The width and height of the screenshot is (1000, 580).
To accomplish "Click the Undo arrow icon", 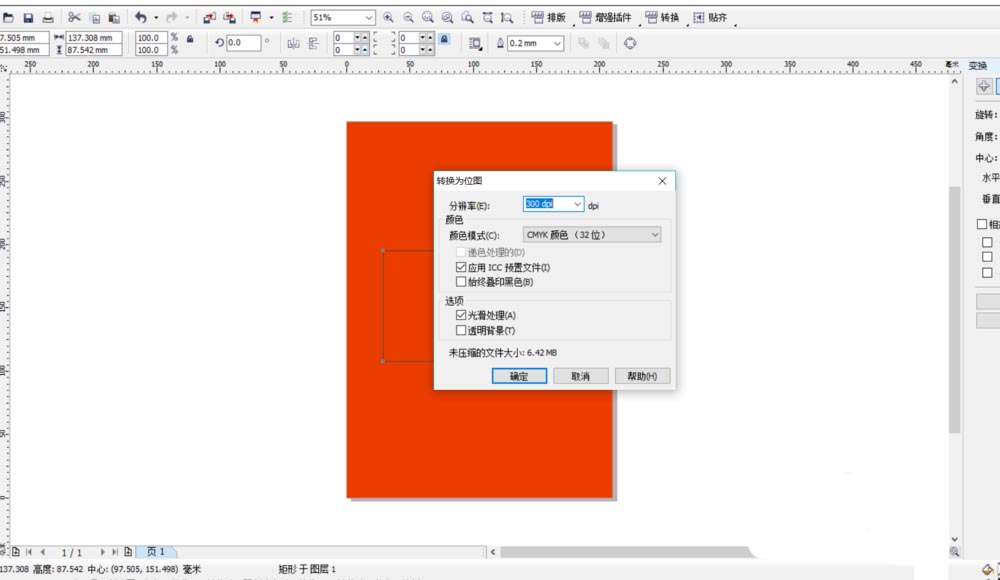I will tap(142, 17).
